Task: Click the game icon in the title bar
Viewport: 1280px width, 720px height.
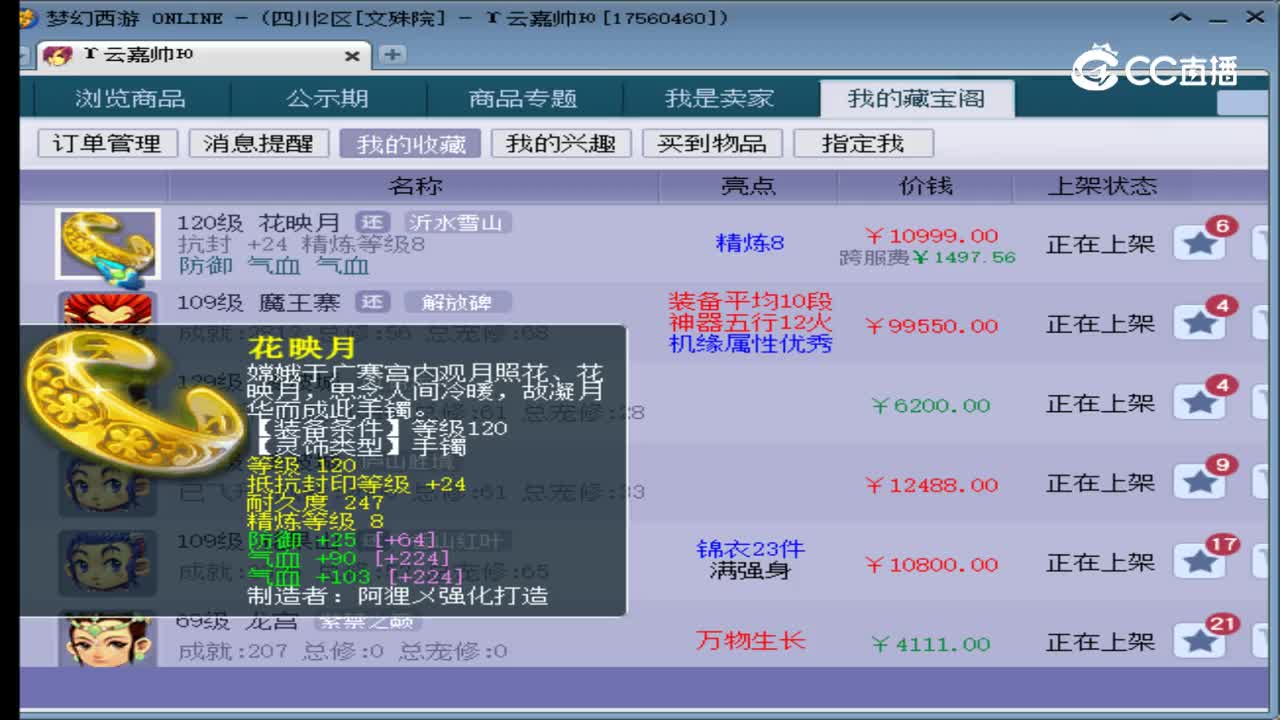Action: tap(28, 17)
